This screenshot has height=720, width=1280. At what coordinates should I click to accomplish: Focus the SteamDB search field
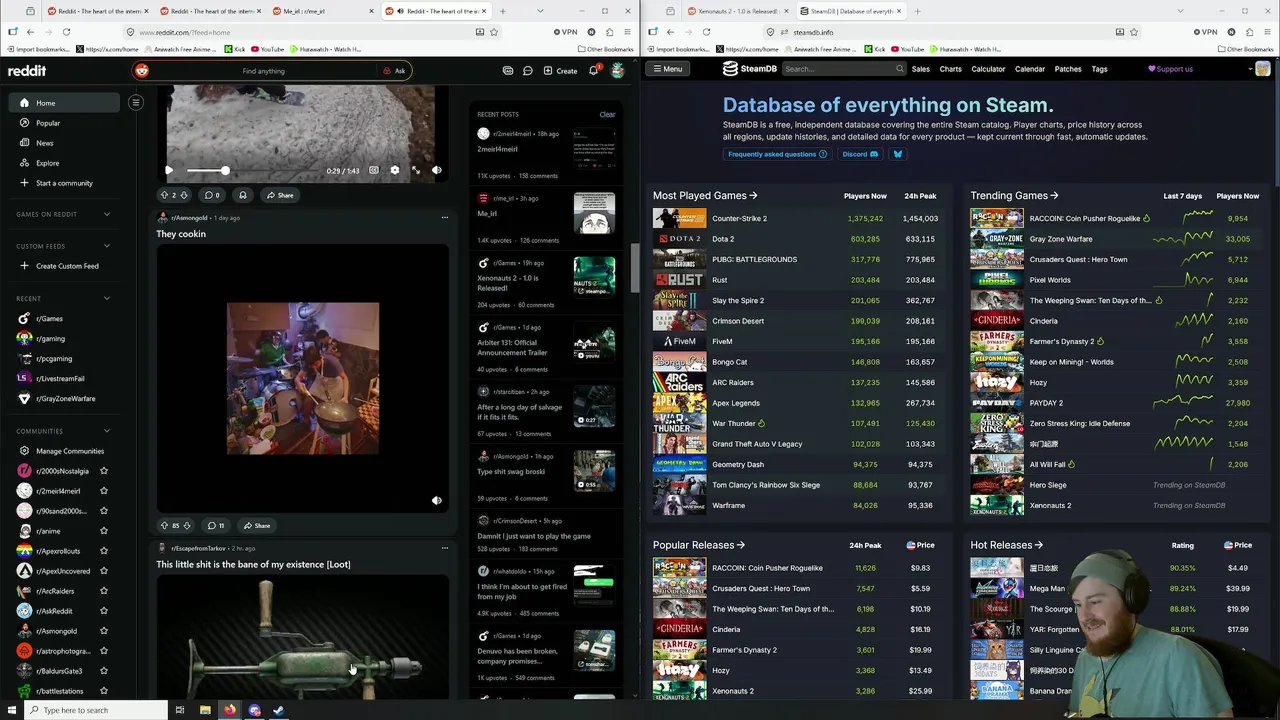click(842, 69)
